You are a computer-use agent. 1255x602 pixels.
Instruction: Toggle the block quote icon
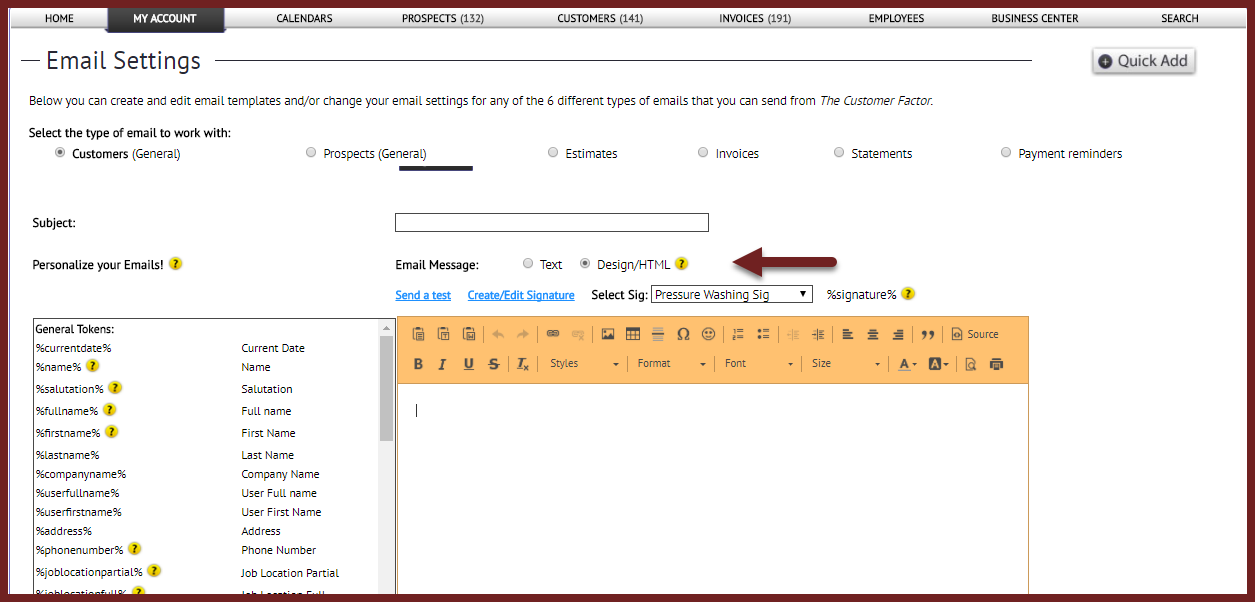click(927, 334)
